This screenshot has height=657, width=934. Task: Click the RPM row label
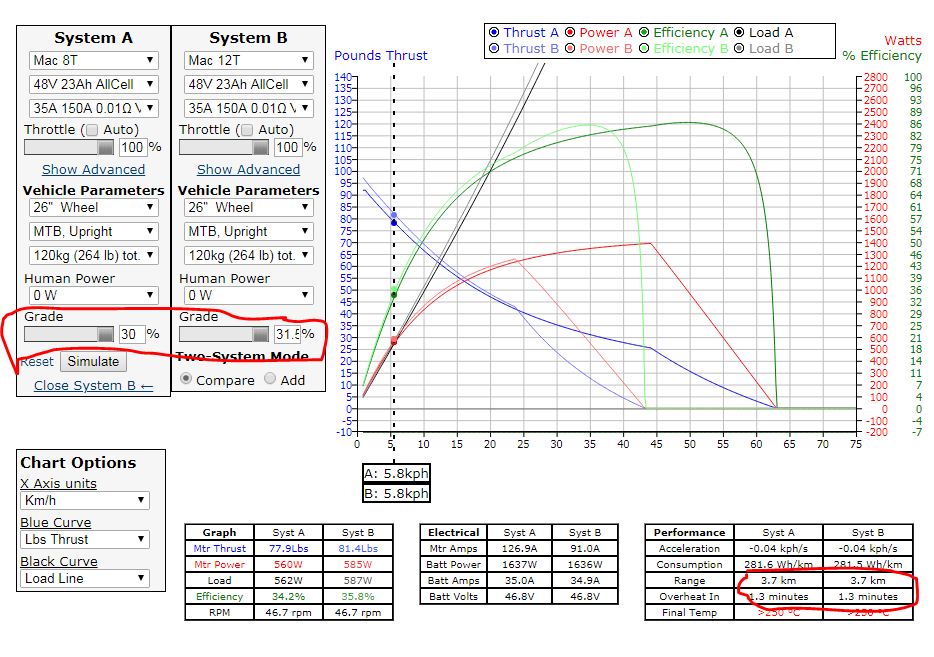point(219,612)
